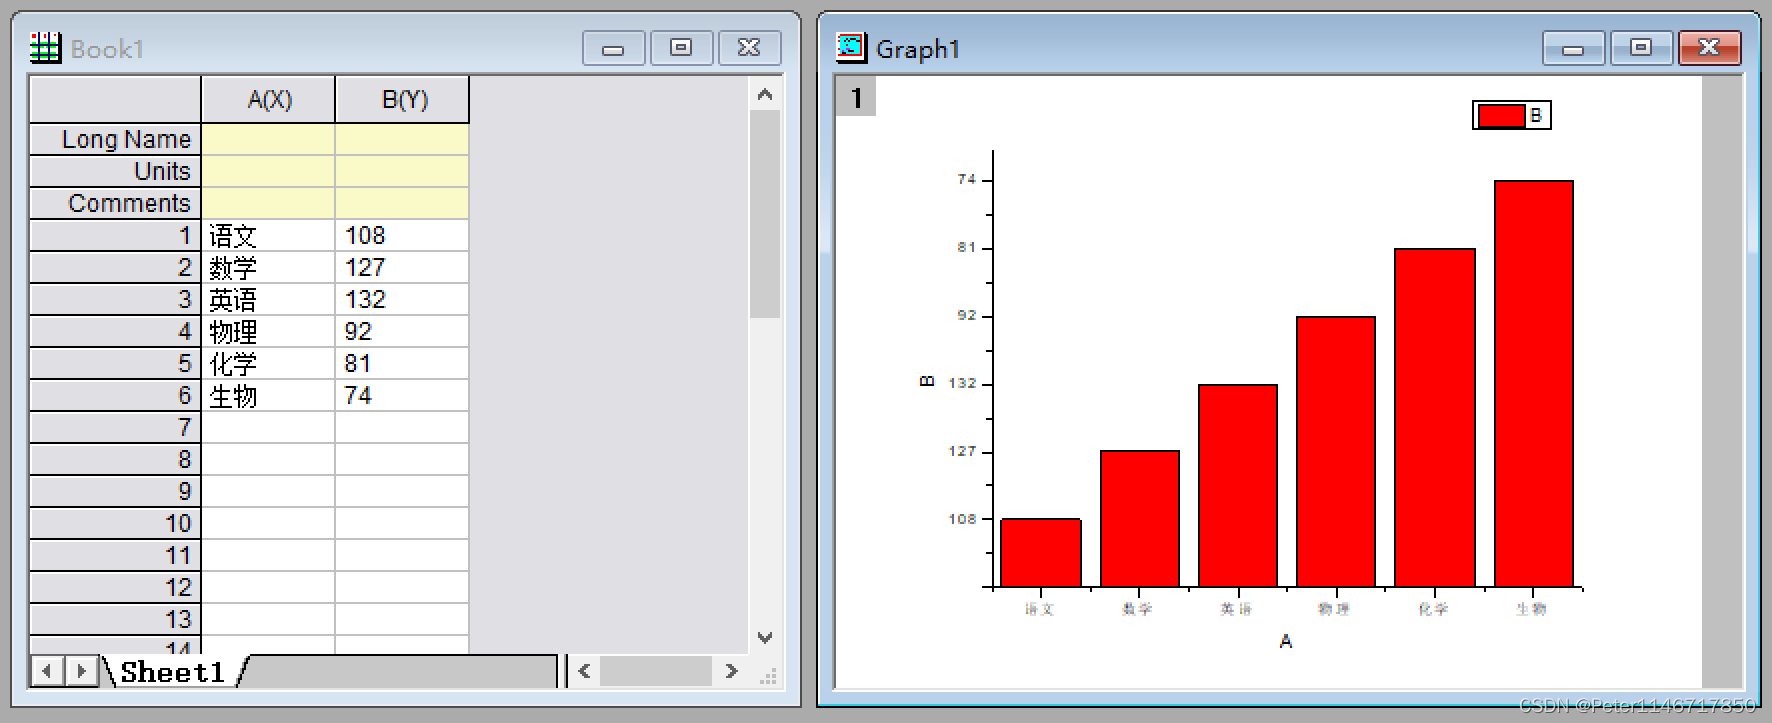
Task: Close the Book1 window
Action: pos(749,48)
